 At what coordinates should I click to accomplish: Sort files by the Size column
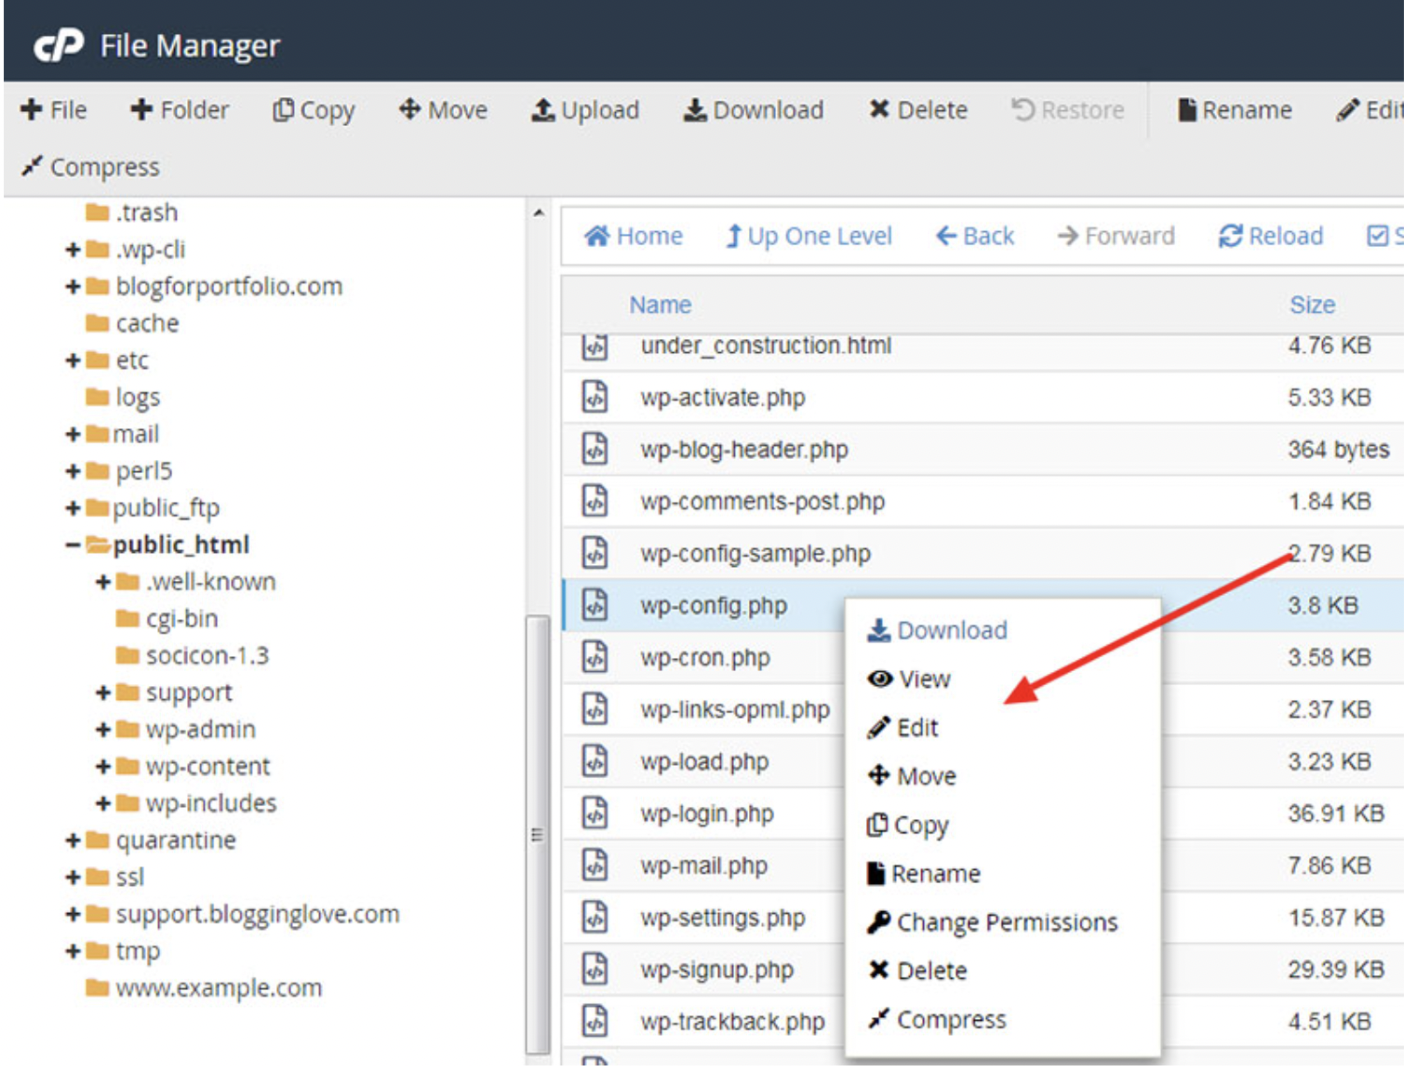[x=1311, y=305]
